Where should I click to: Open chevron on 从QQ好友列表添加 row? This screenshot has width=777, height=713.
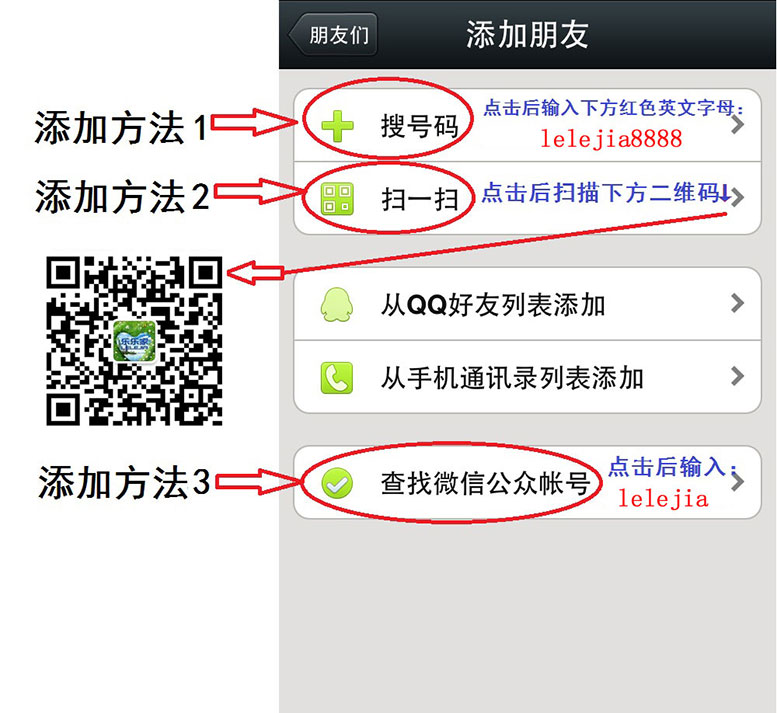(x=737, y=303)
